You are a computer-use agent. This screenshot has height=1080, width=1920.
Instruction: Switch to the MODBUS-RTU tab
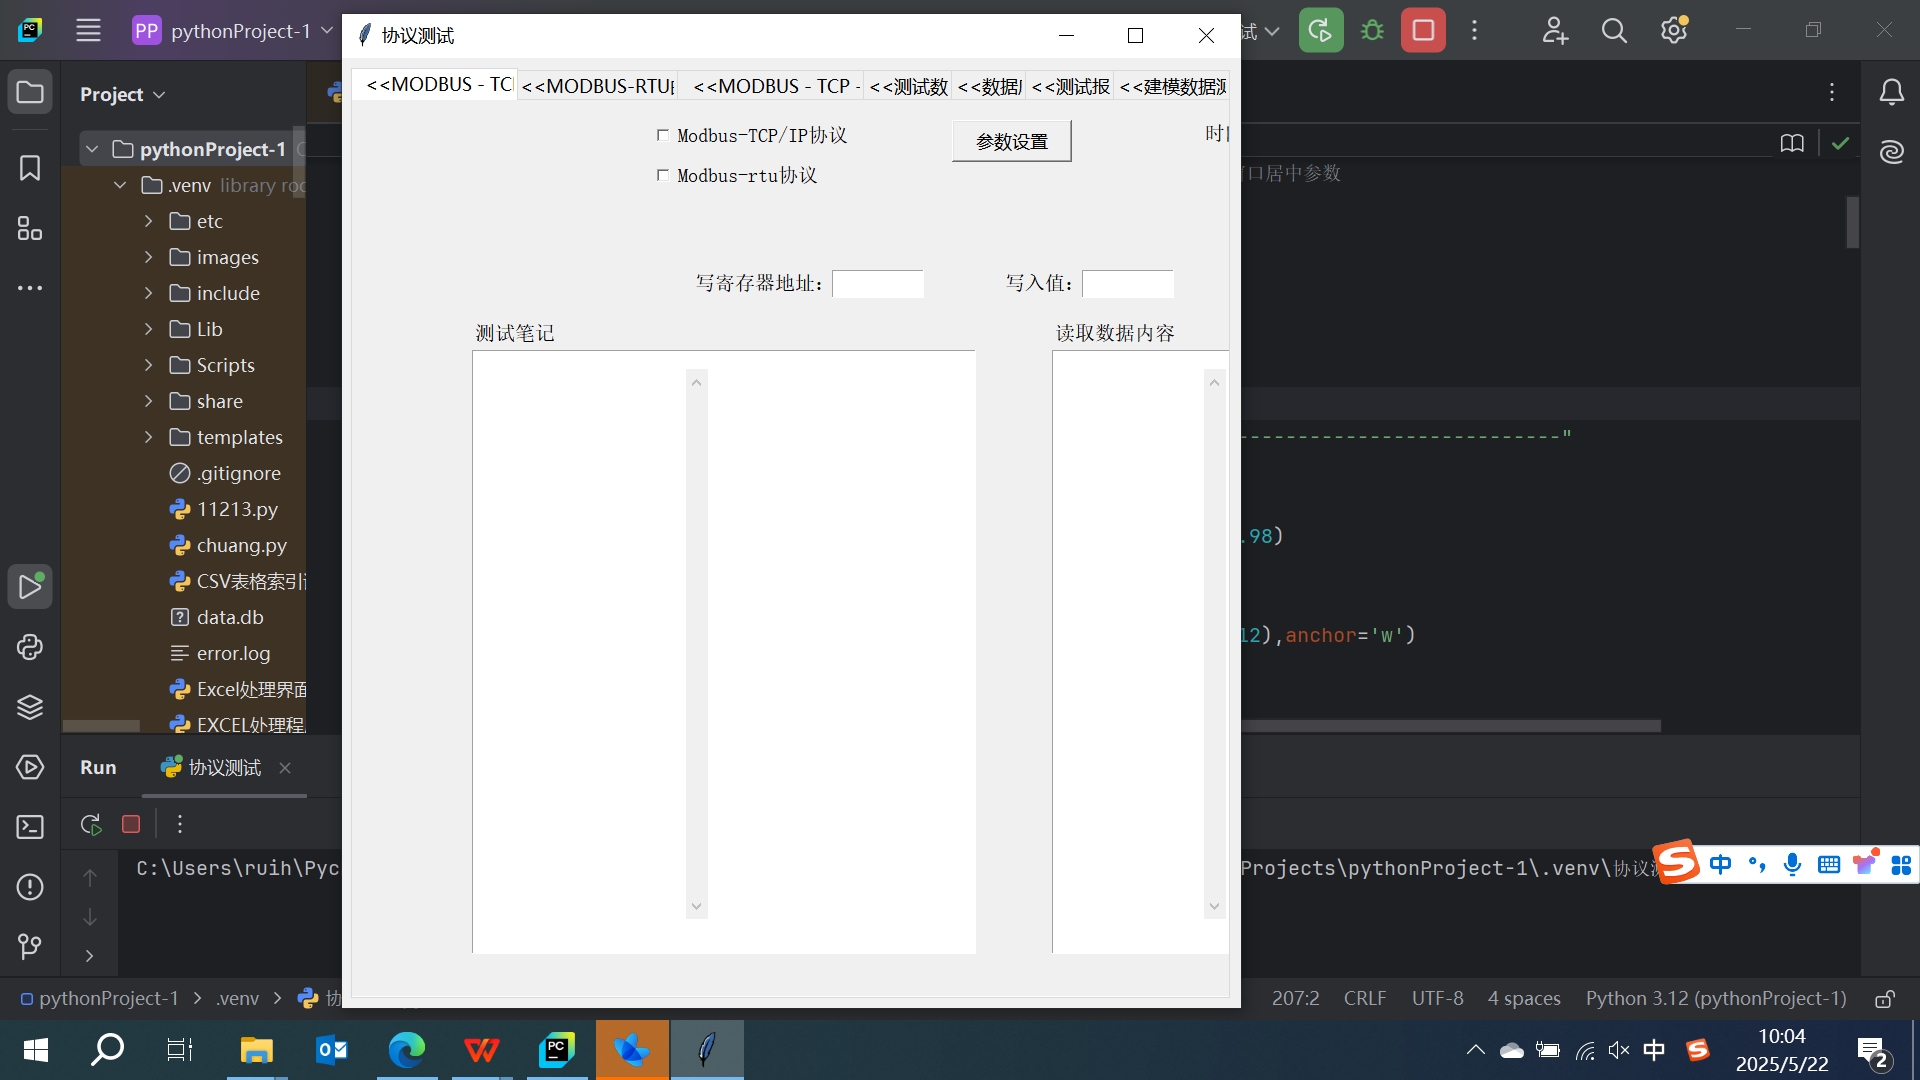coord(597,86)
